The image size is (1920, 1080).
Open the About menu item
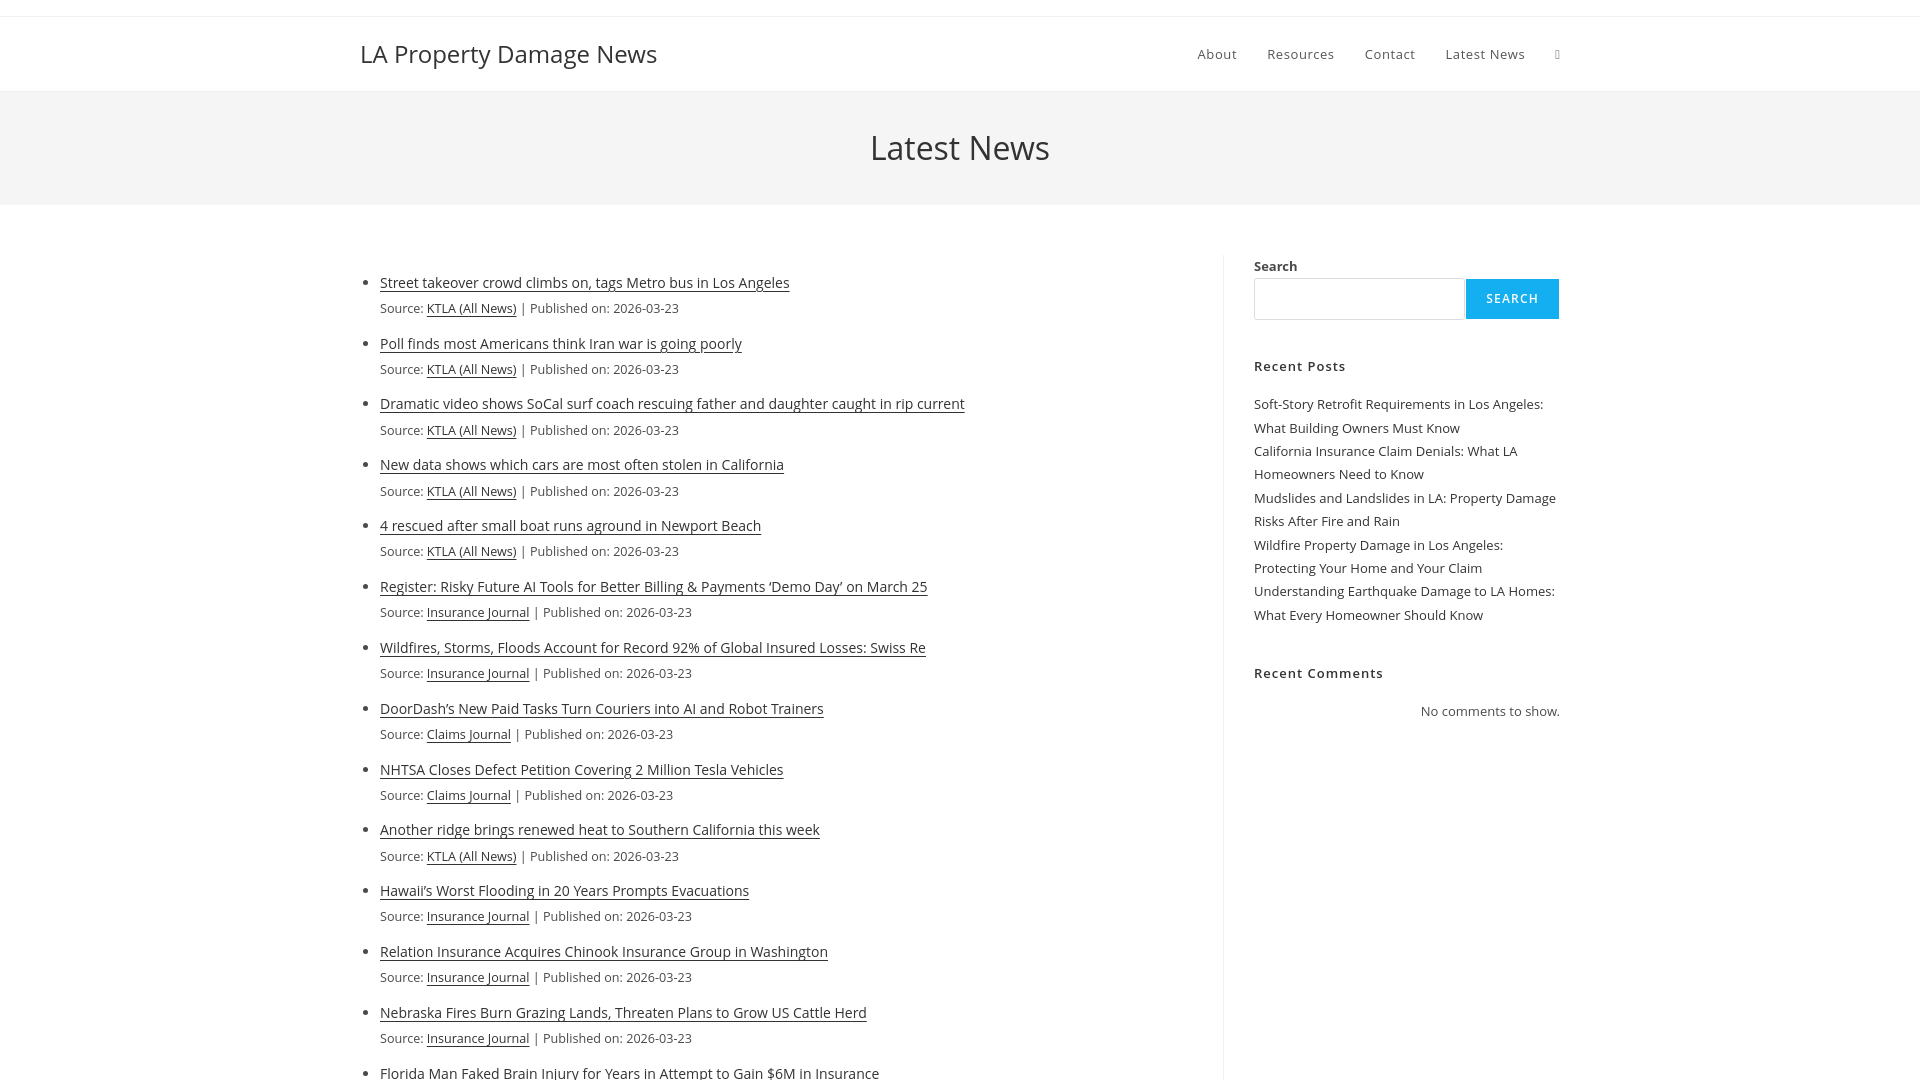[1217, 54]
